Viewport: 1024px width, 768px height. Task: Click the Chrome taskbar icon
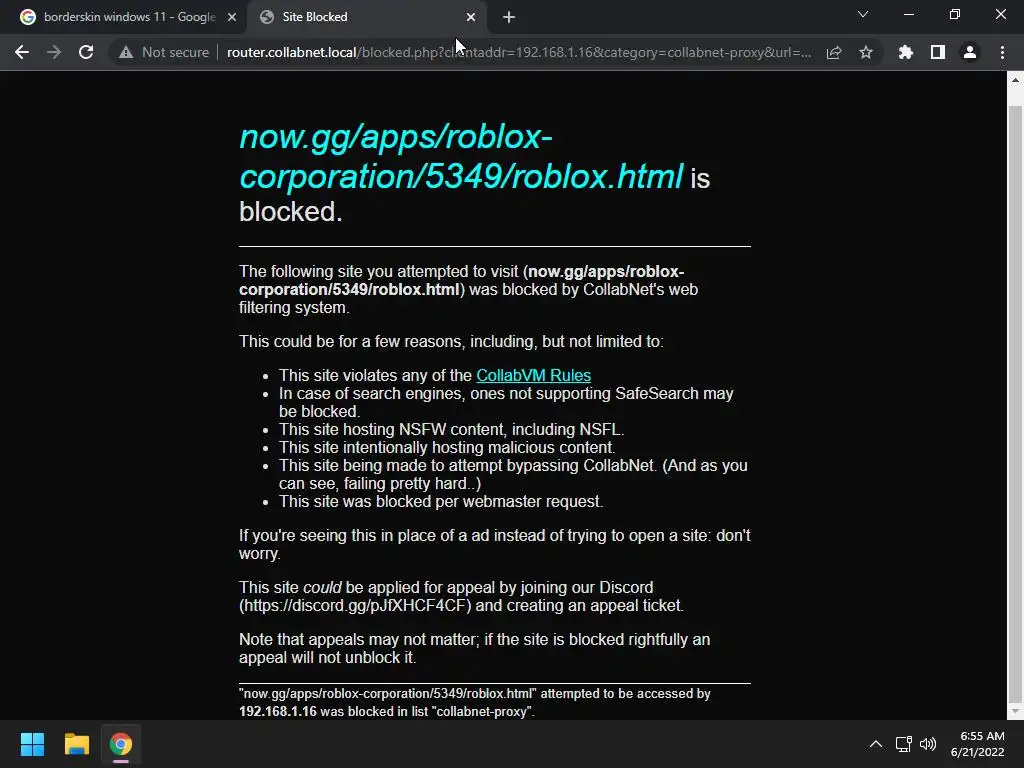121,744
